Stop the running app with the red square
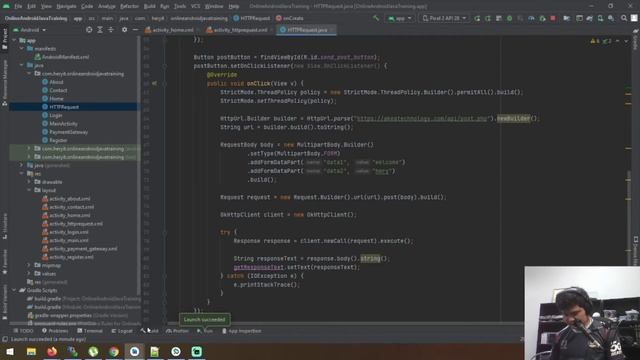Viewport: 640px width, 360px height. pos(553,18)
